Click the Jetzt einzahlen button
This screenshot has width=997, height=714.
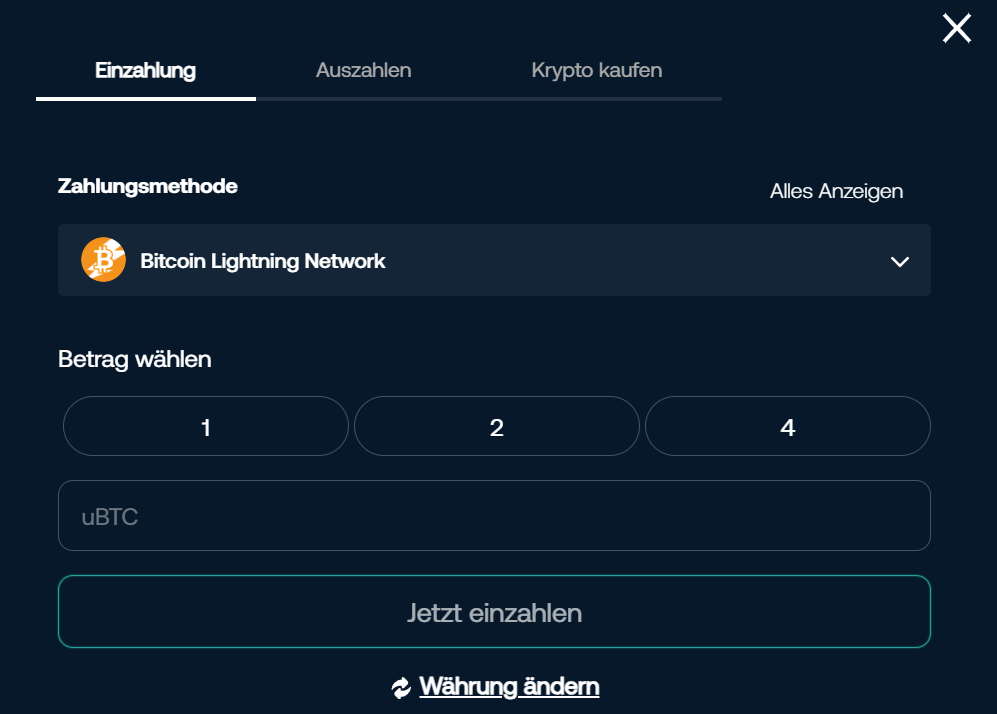click(494, 612)
